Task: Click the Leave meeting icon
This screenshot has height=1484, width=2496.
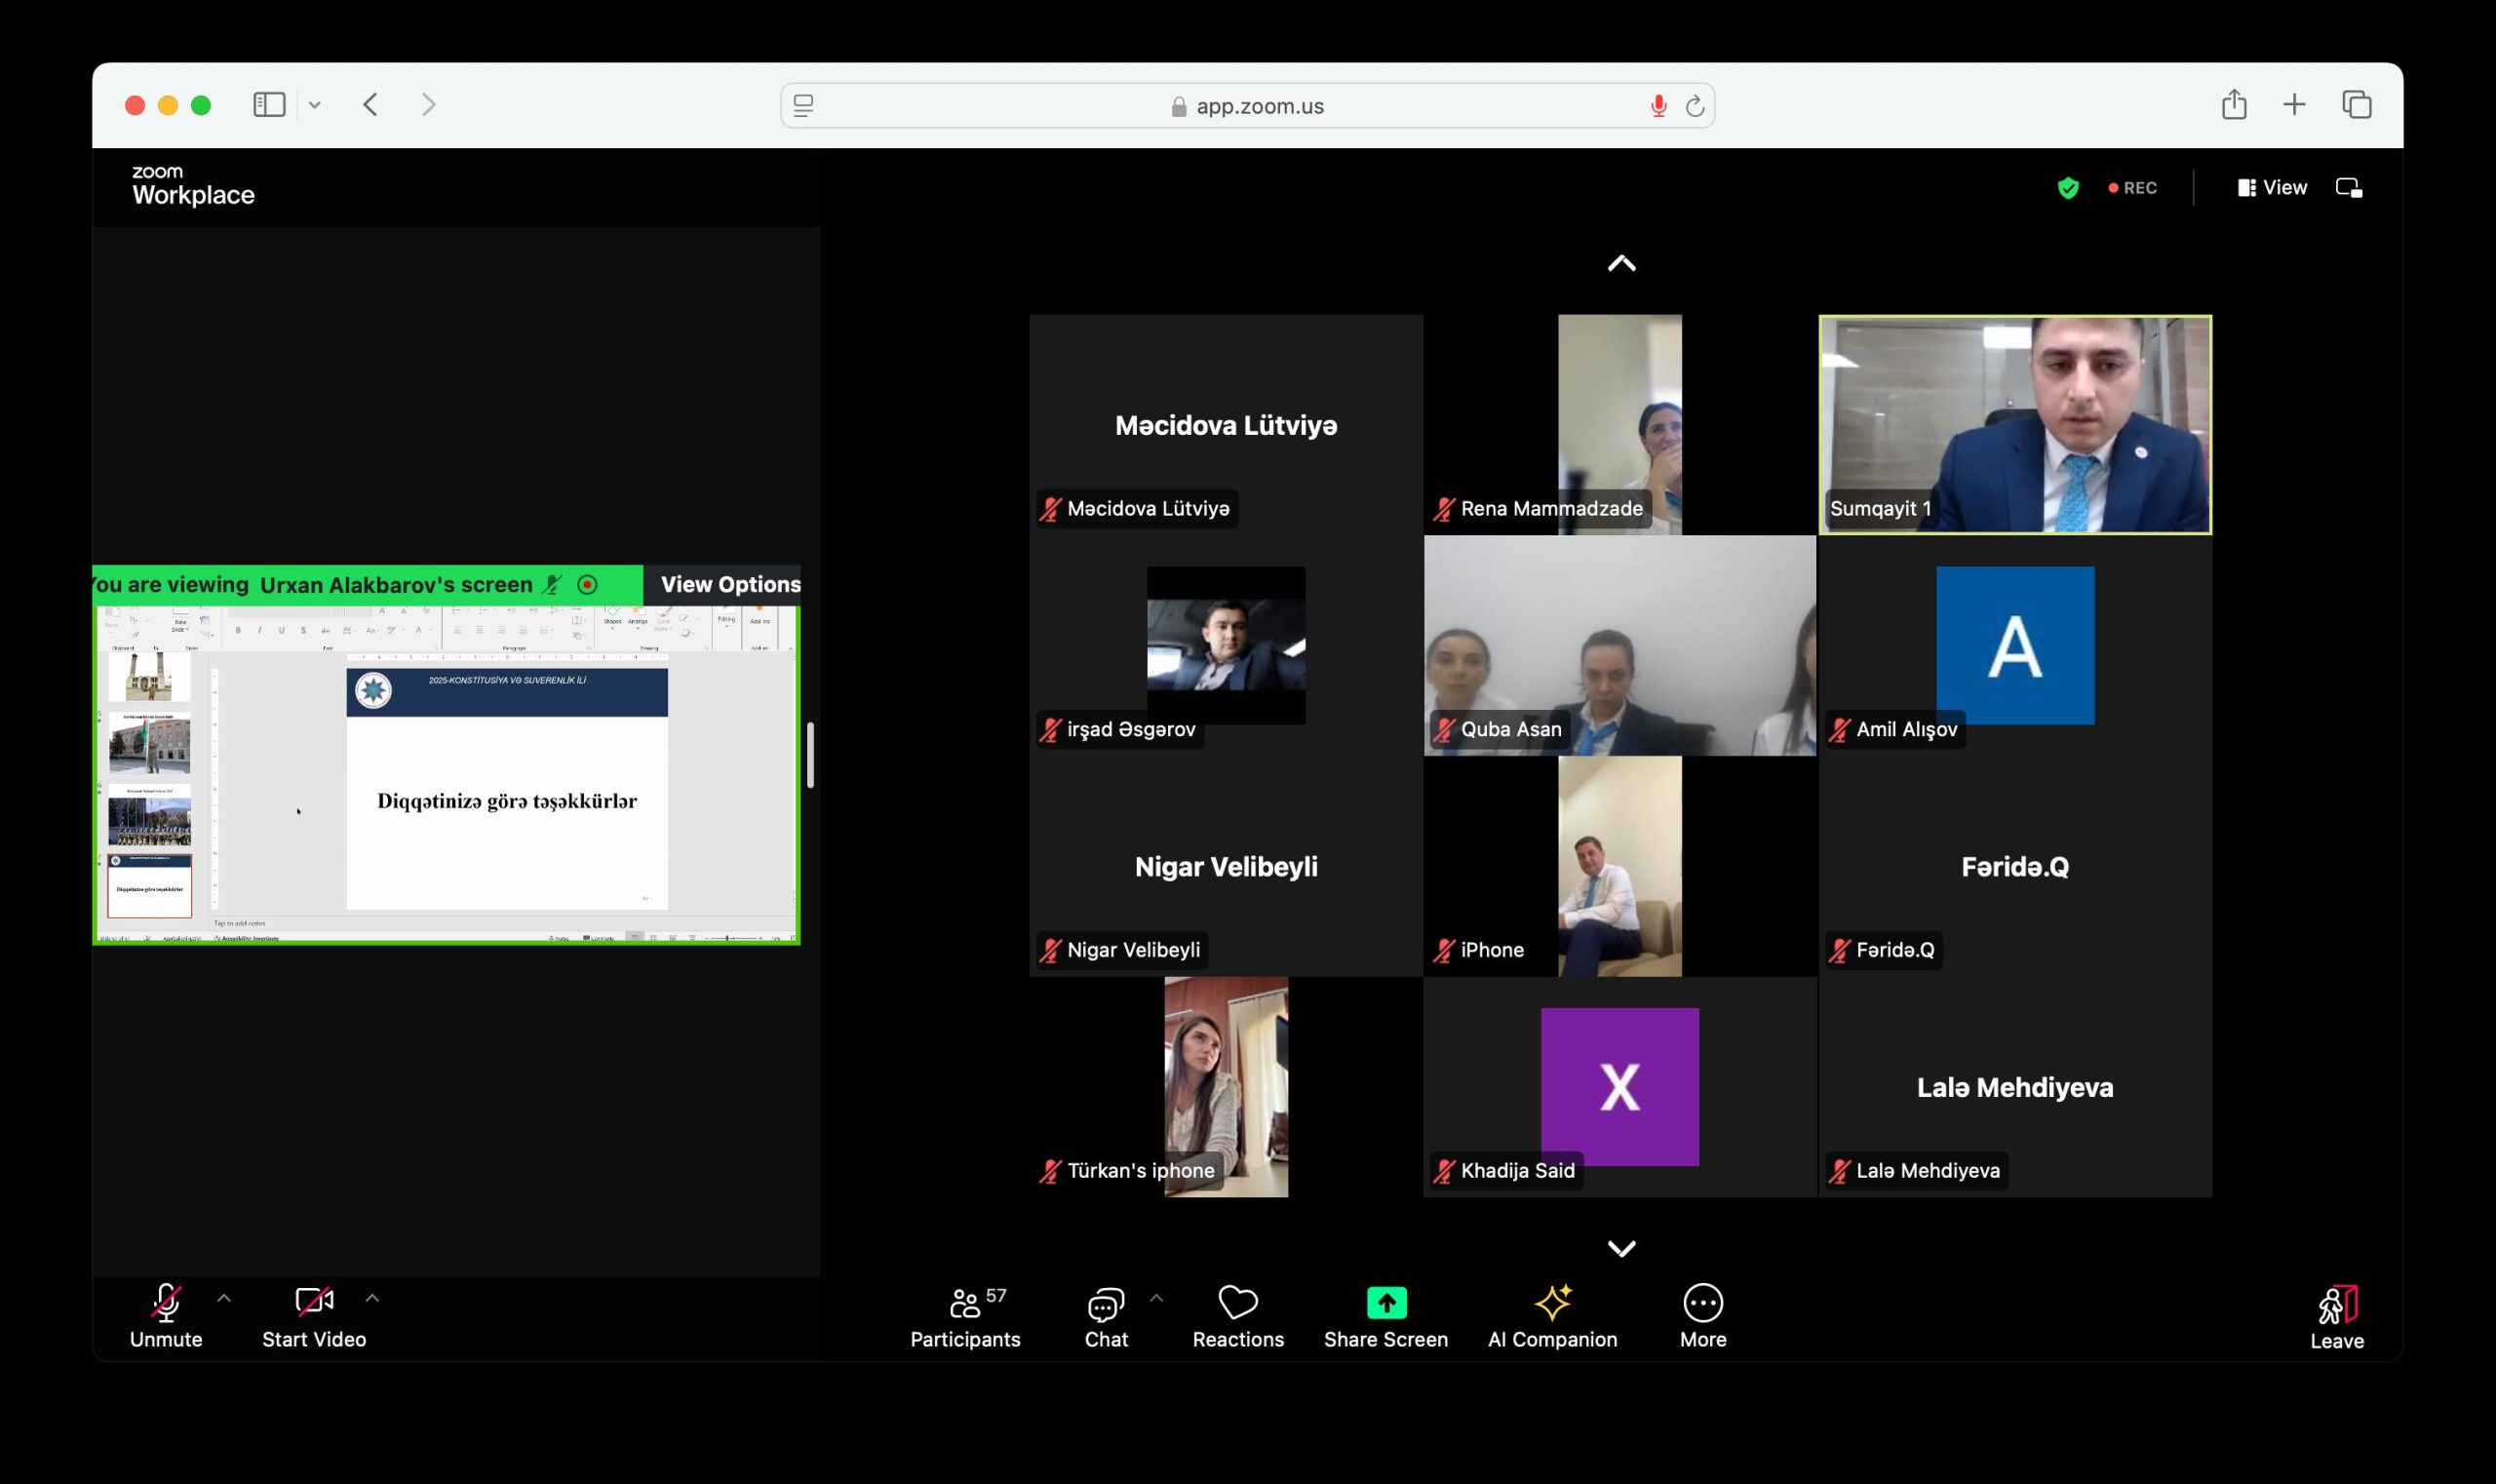Action: point(2336,1305)
